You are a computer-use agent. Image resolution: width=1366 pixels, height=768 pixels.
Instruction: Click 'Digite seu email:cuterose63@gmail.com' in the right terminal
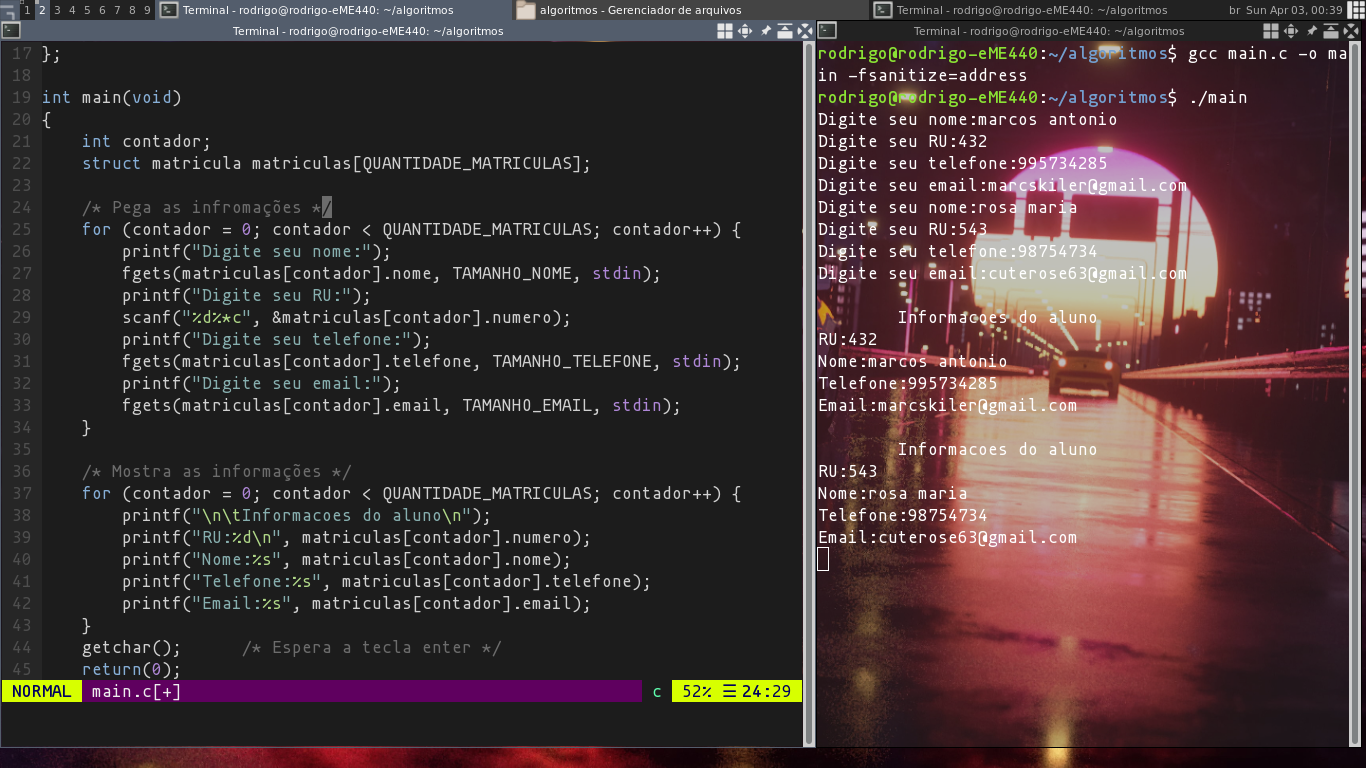tap(1003, 274)
